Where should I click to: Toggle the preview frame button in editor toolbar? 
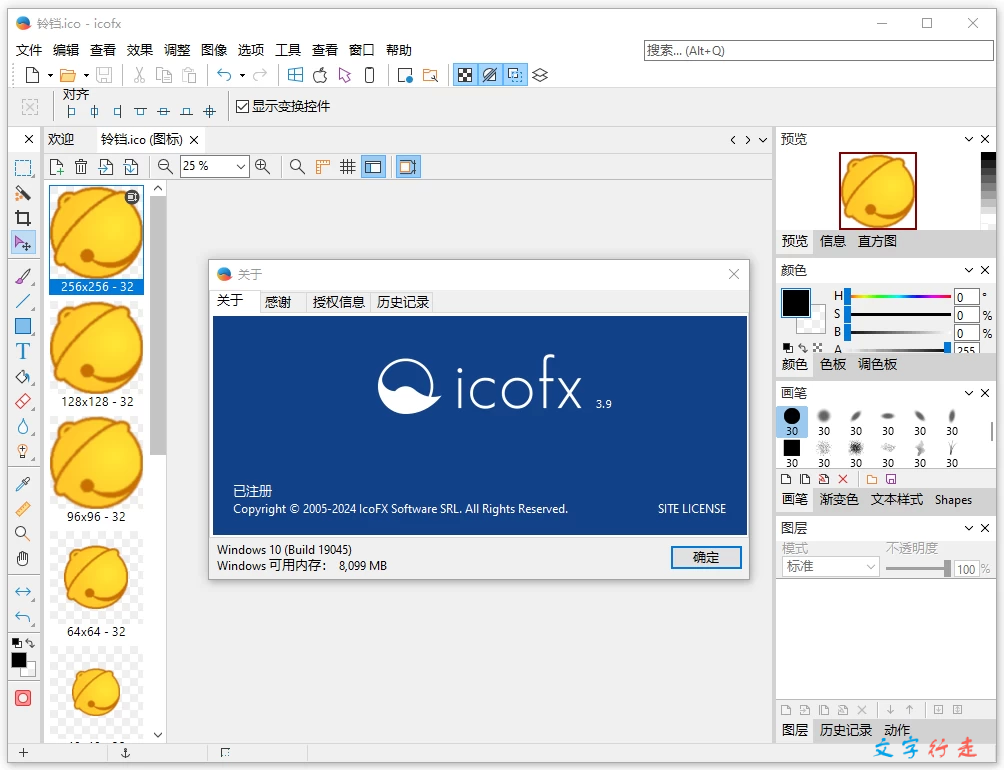[x=408, y=167]
